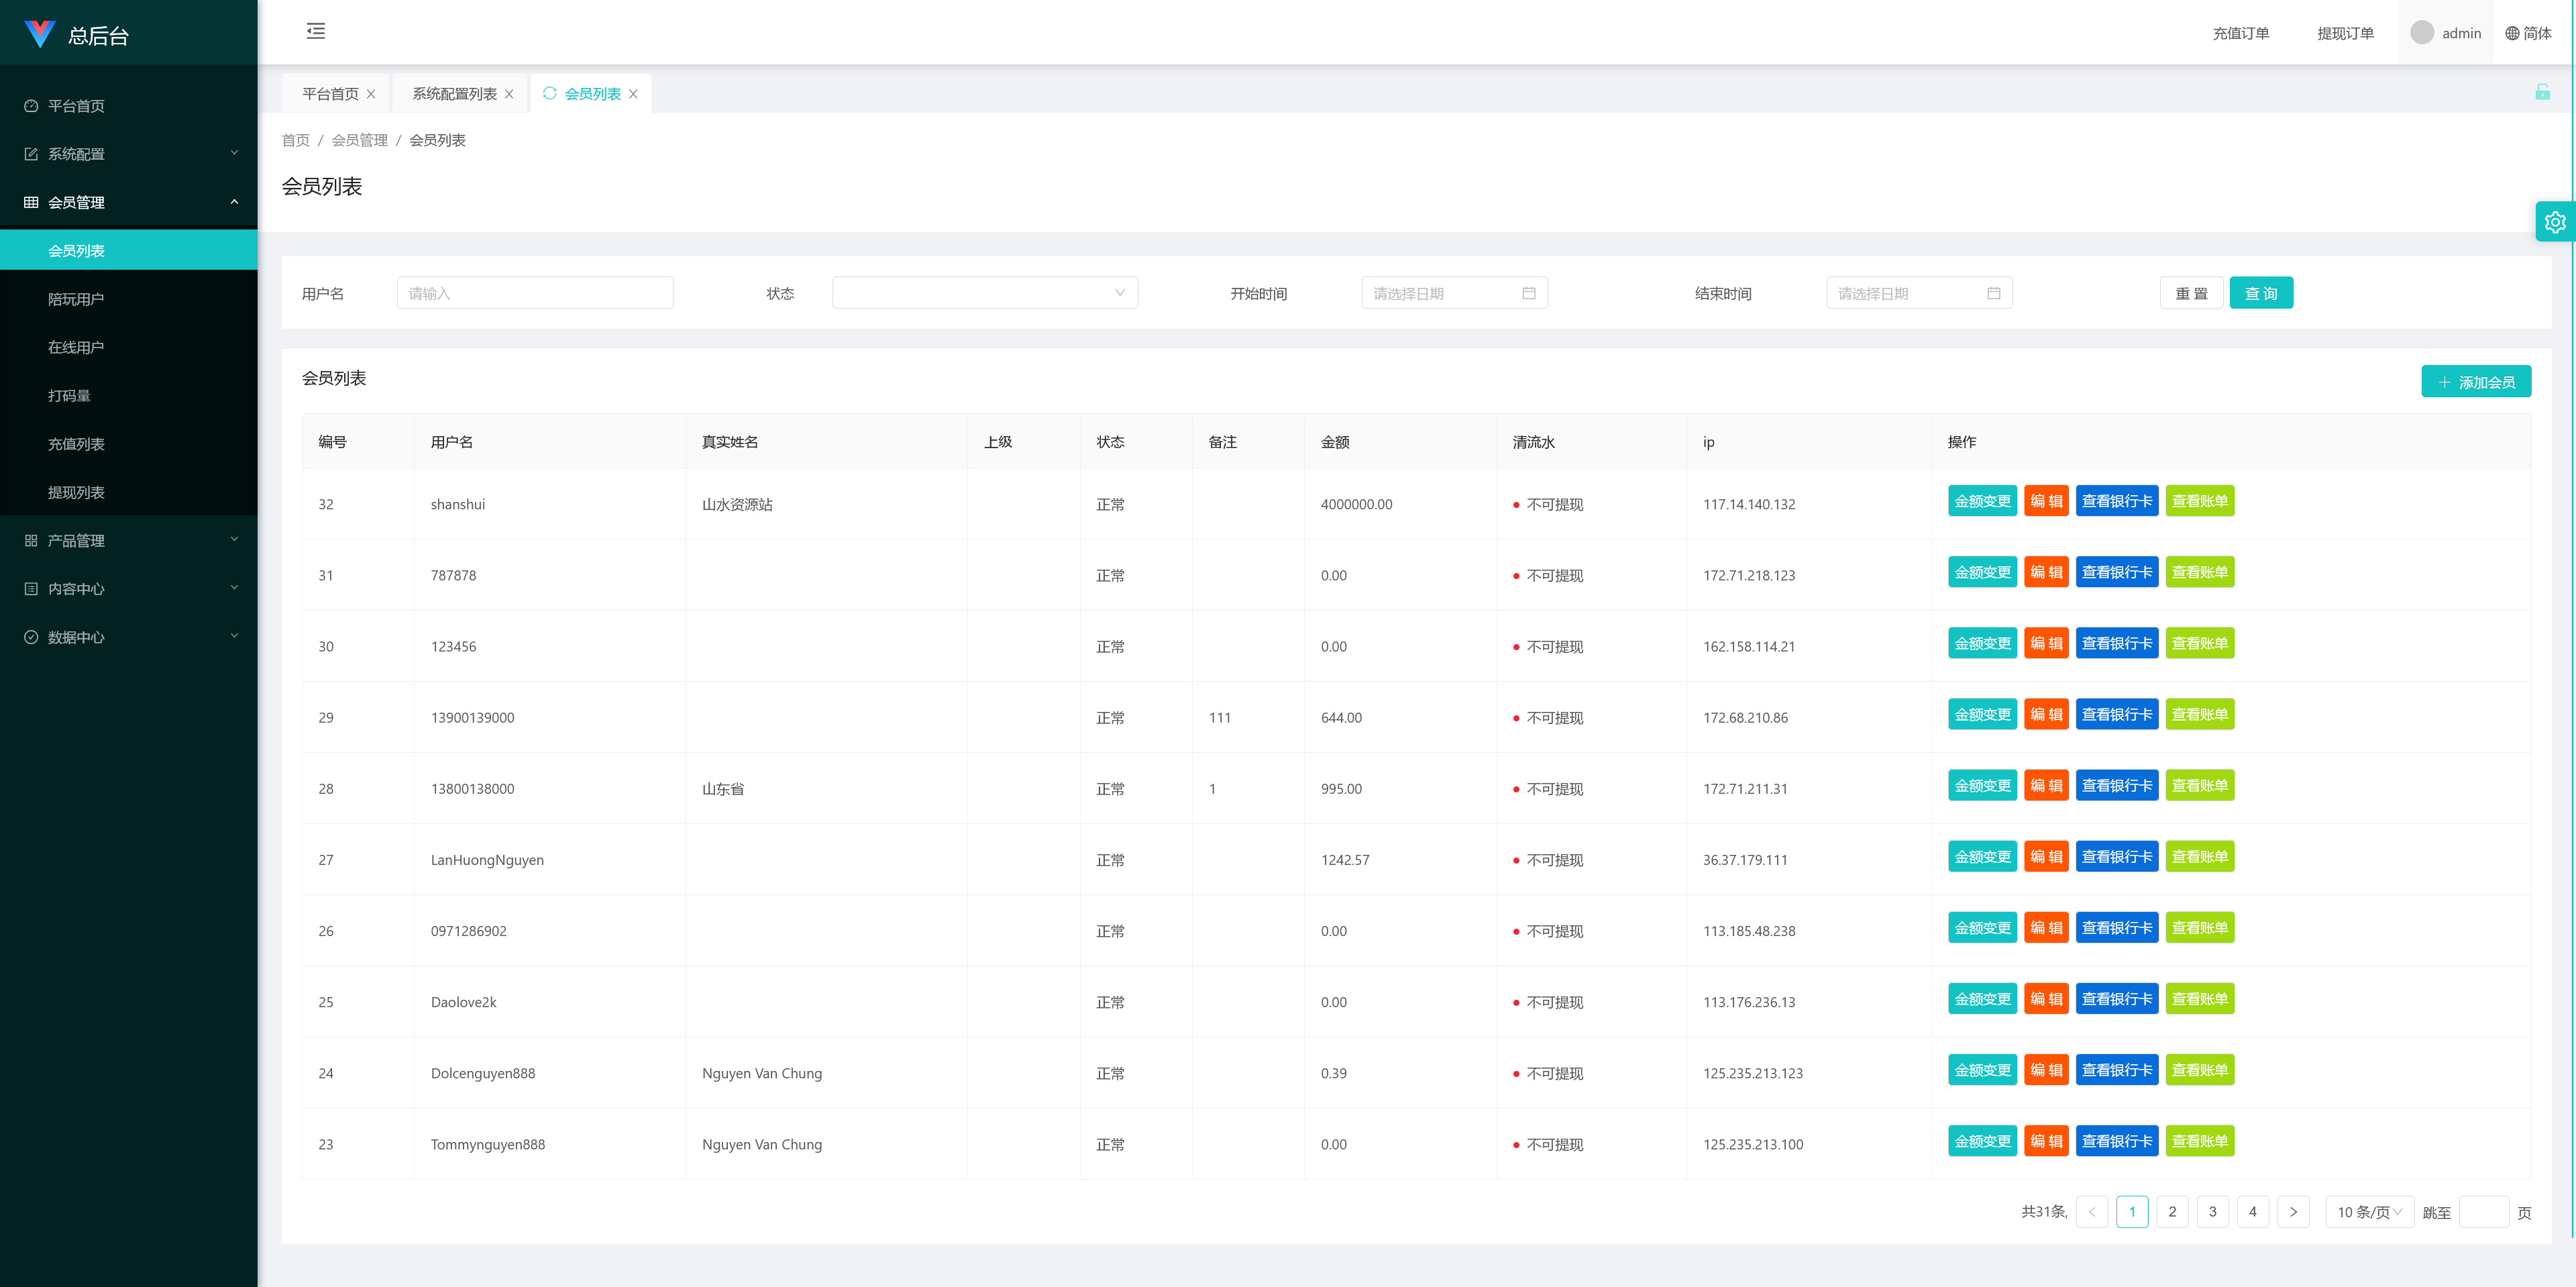The image size is (2576, 1287).
Task: Click 查看银行卡 for user shanshui
Action: [2116, 501]
